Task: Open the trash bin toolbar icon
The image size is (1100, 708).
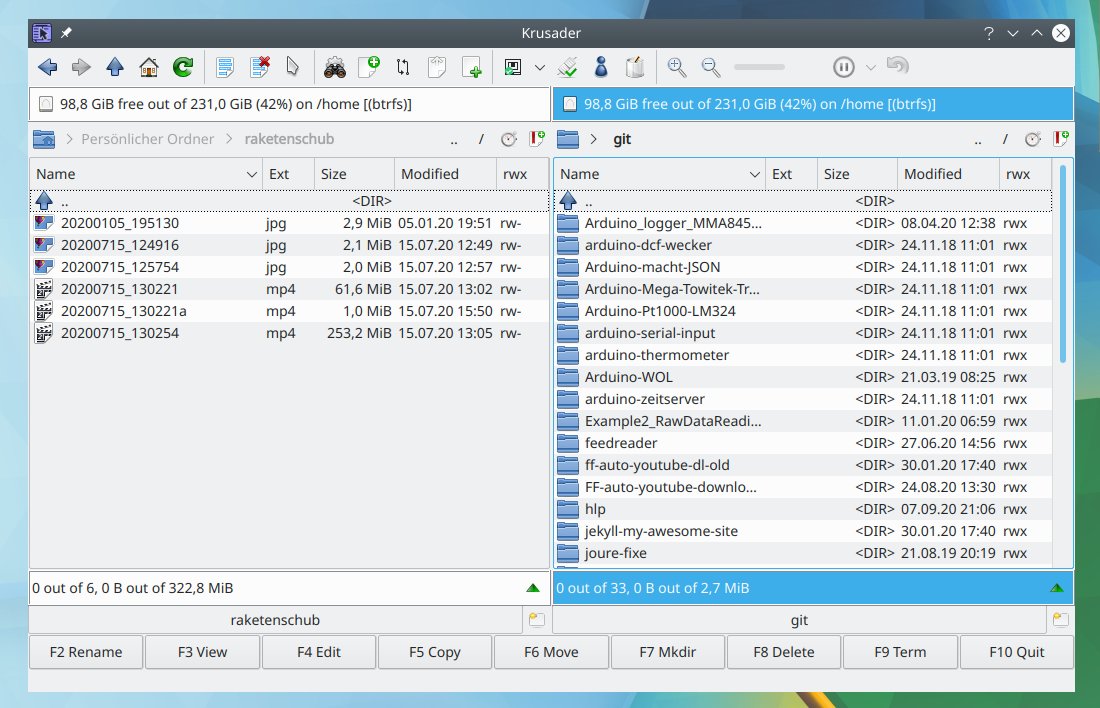Action: (x=636, y=67)
